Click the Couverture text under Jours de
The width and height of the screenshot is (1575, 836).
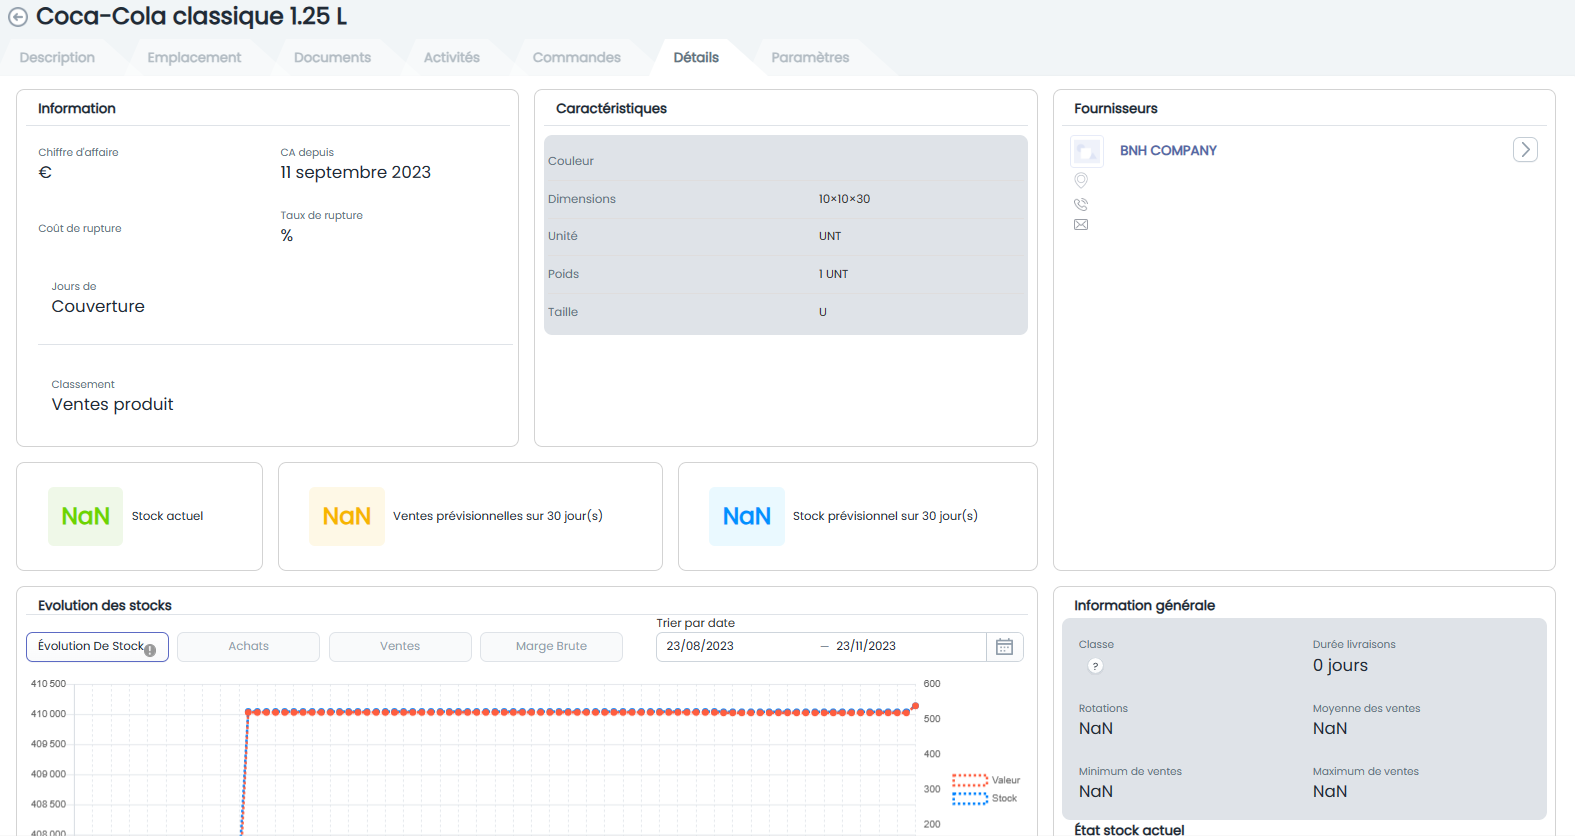point(98,306)
